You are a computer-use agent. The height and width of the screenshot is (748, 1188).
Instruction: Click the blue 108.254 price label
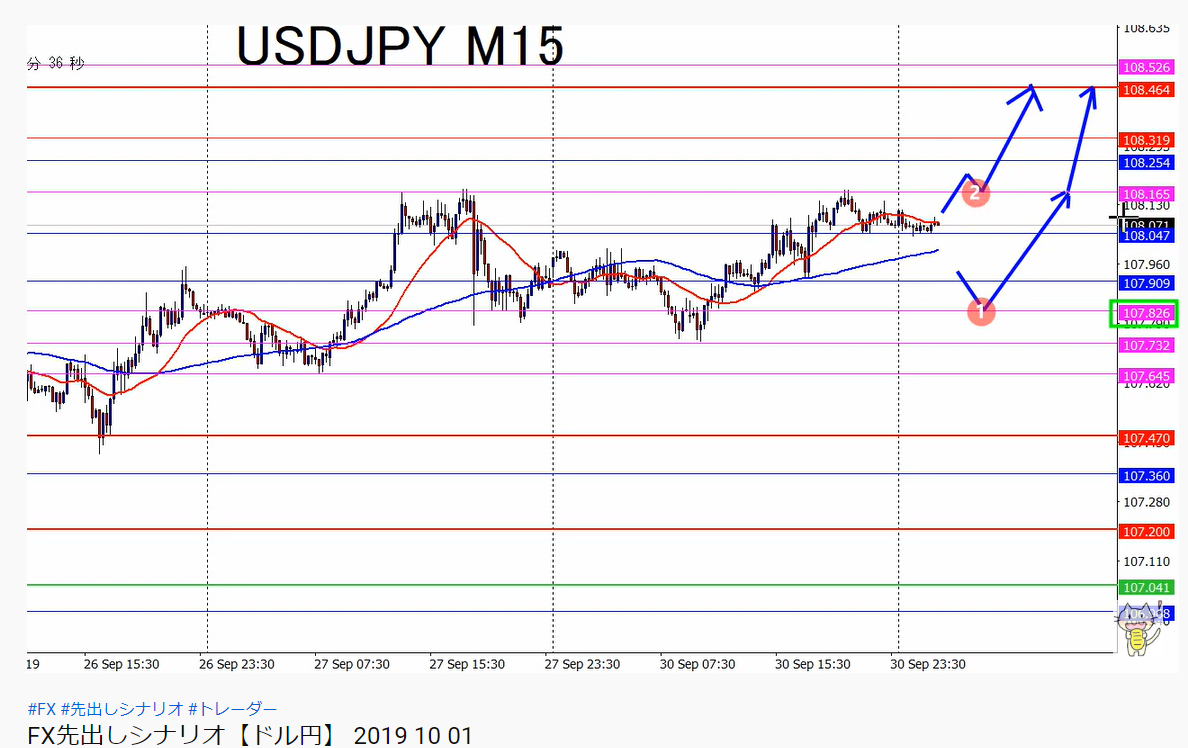point(1146,163)
